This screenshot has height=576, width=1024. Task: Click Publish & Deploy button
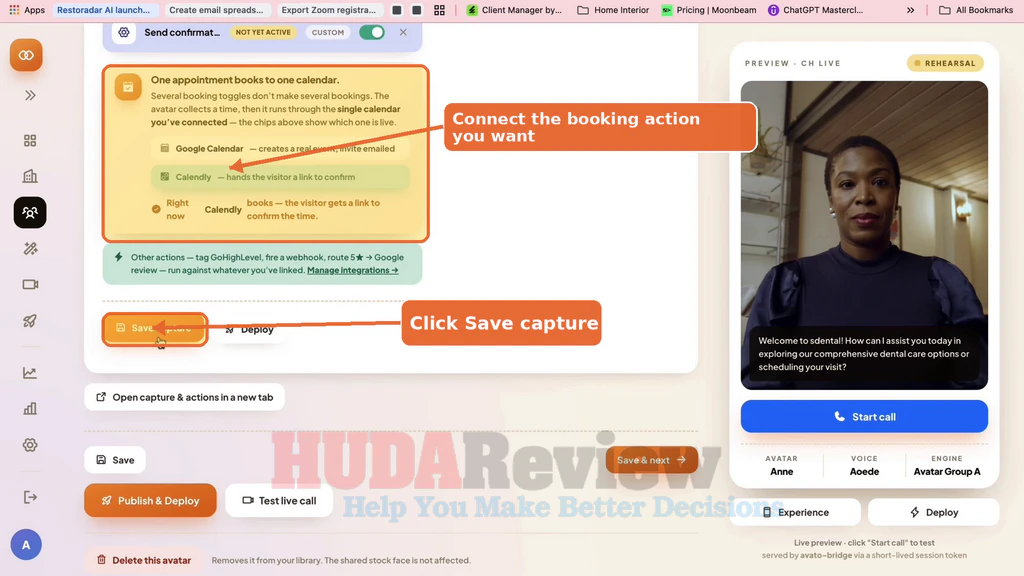pyautogui.click(x=150, y=500)
